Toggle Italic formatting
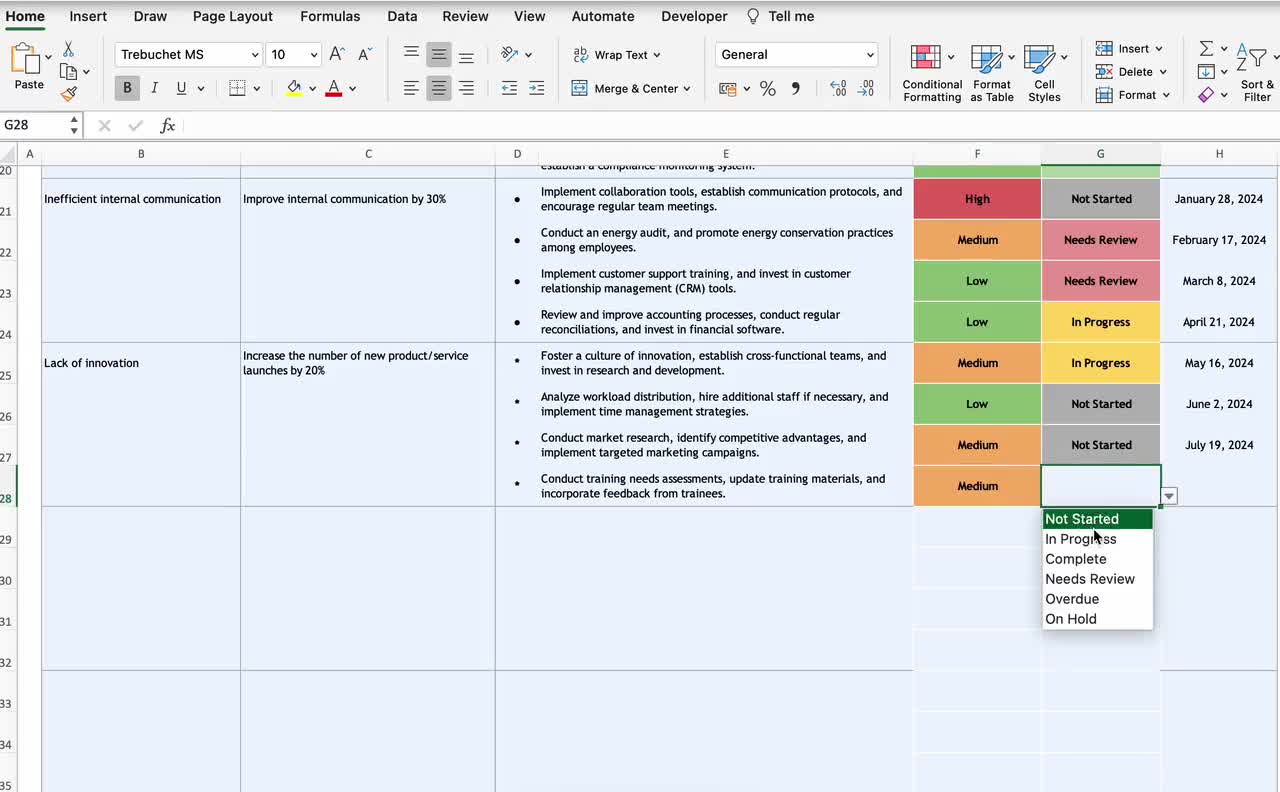Image resolution: width=1280 pixels, height=792 pixels. tap(154, 88)
